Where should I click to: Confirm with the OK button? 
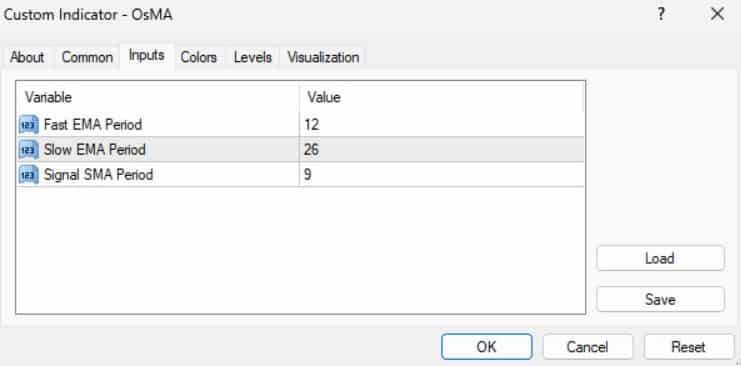tap(487, 347)
